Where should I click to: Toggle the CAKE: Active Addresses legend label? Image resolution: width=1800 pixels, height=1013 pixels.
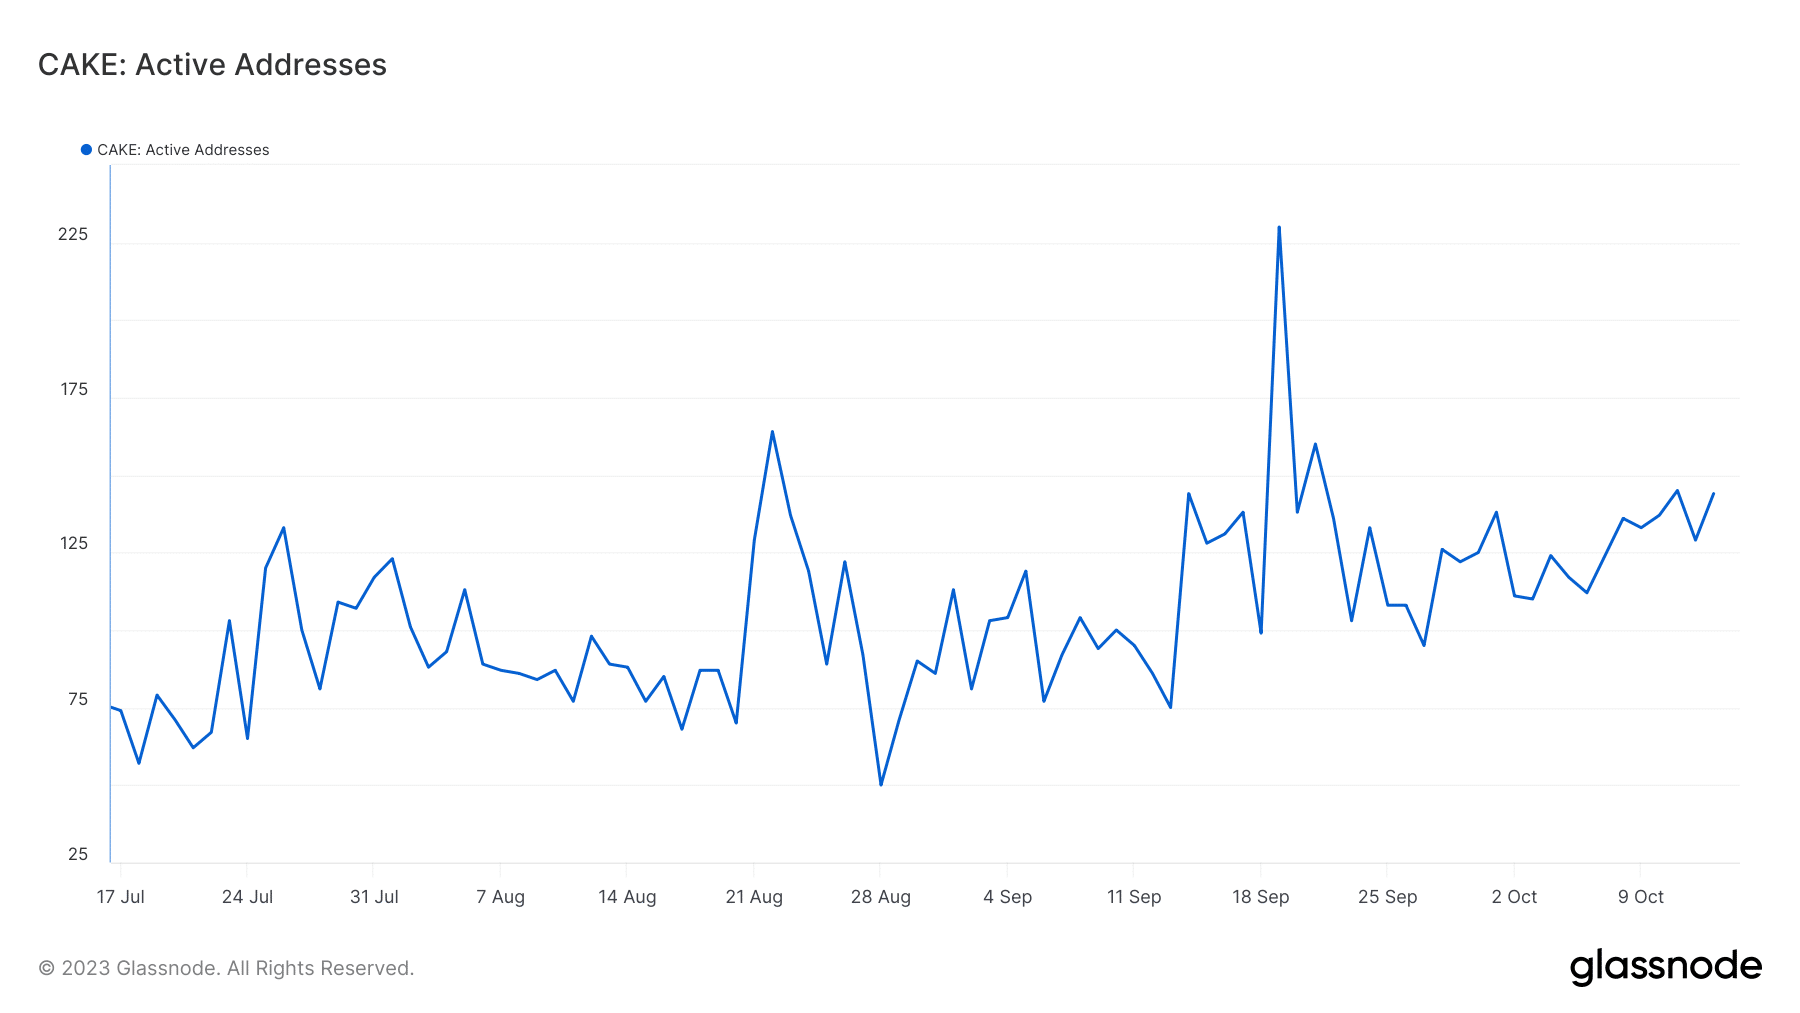coord(183,150)
